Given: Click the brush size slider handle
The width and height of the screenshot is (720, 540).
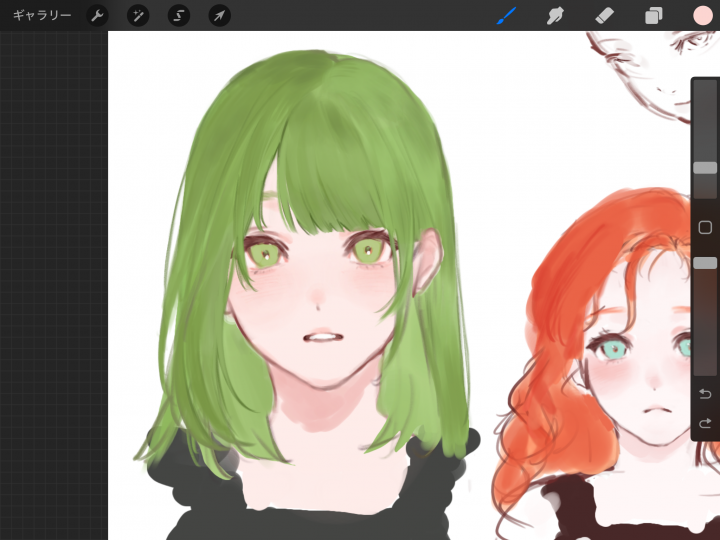Looking at the screenshot, I should click(x=705, y=168).
